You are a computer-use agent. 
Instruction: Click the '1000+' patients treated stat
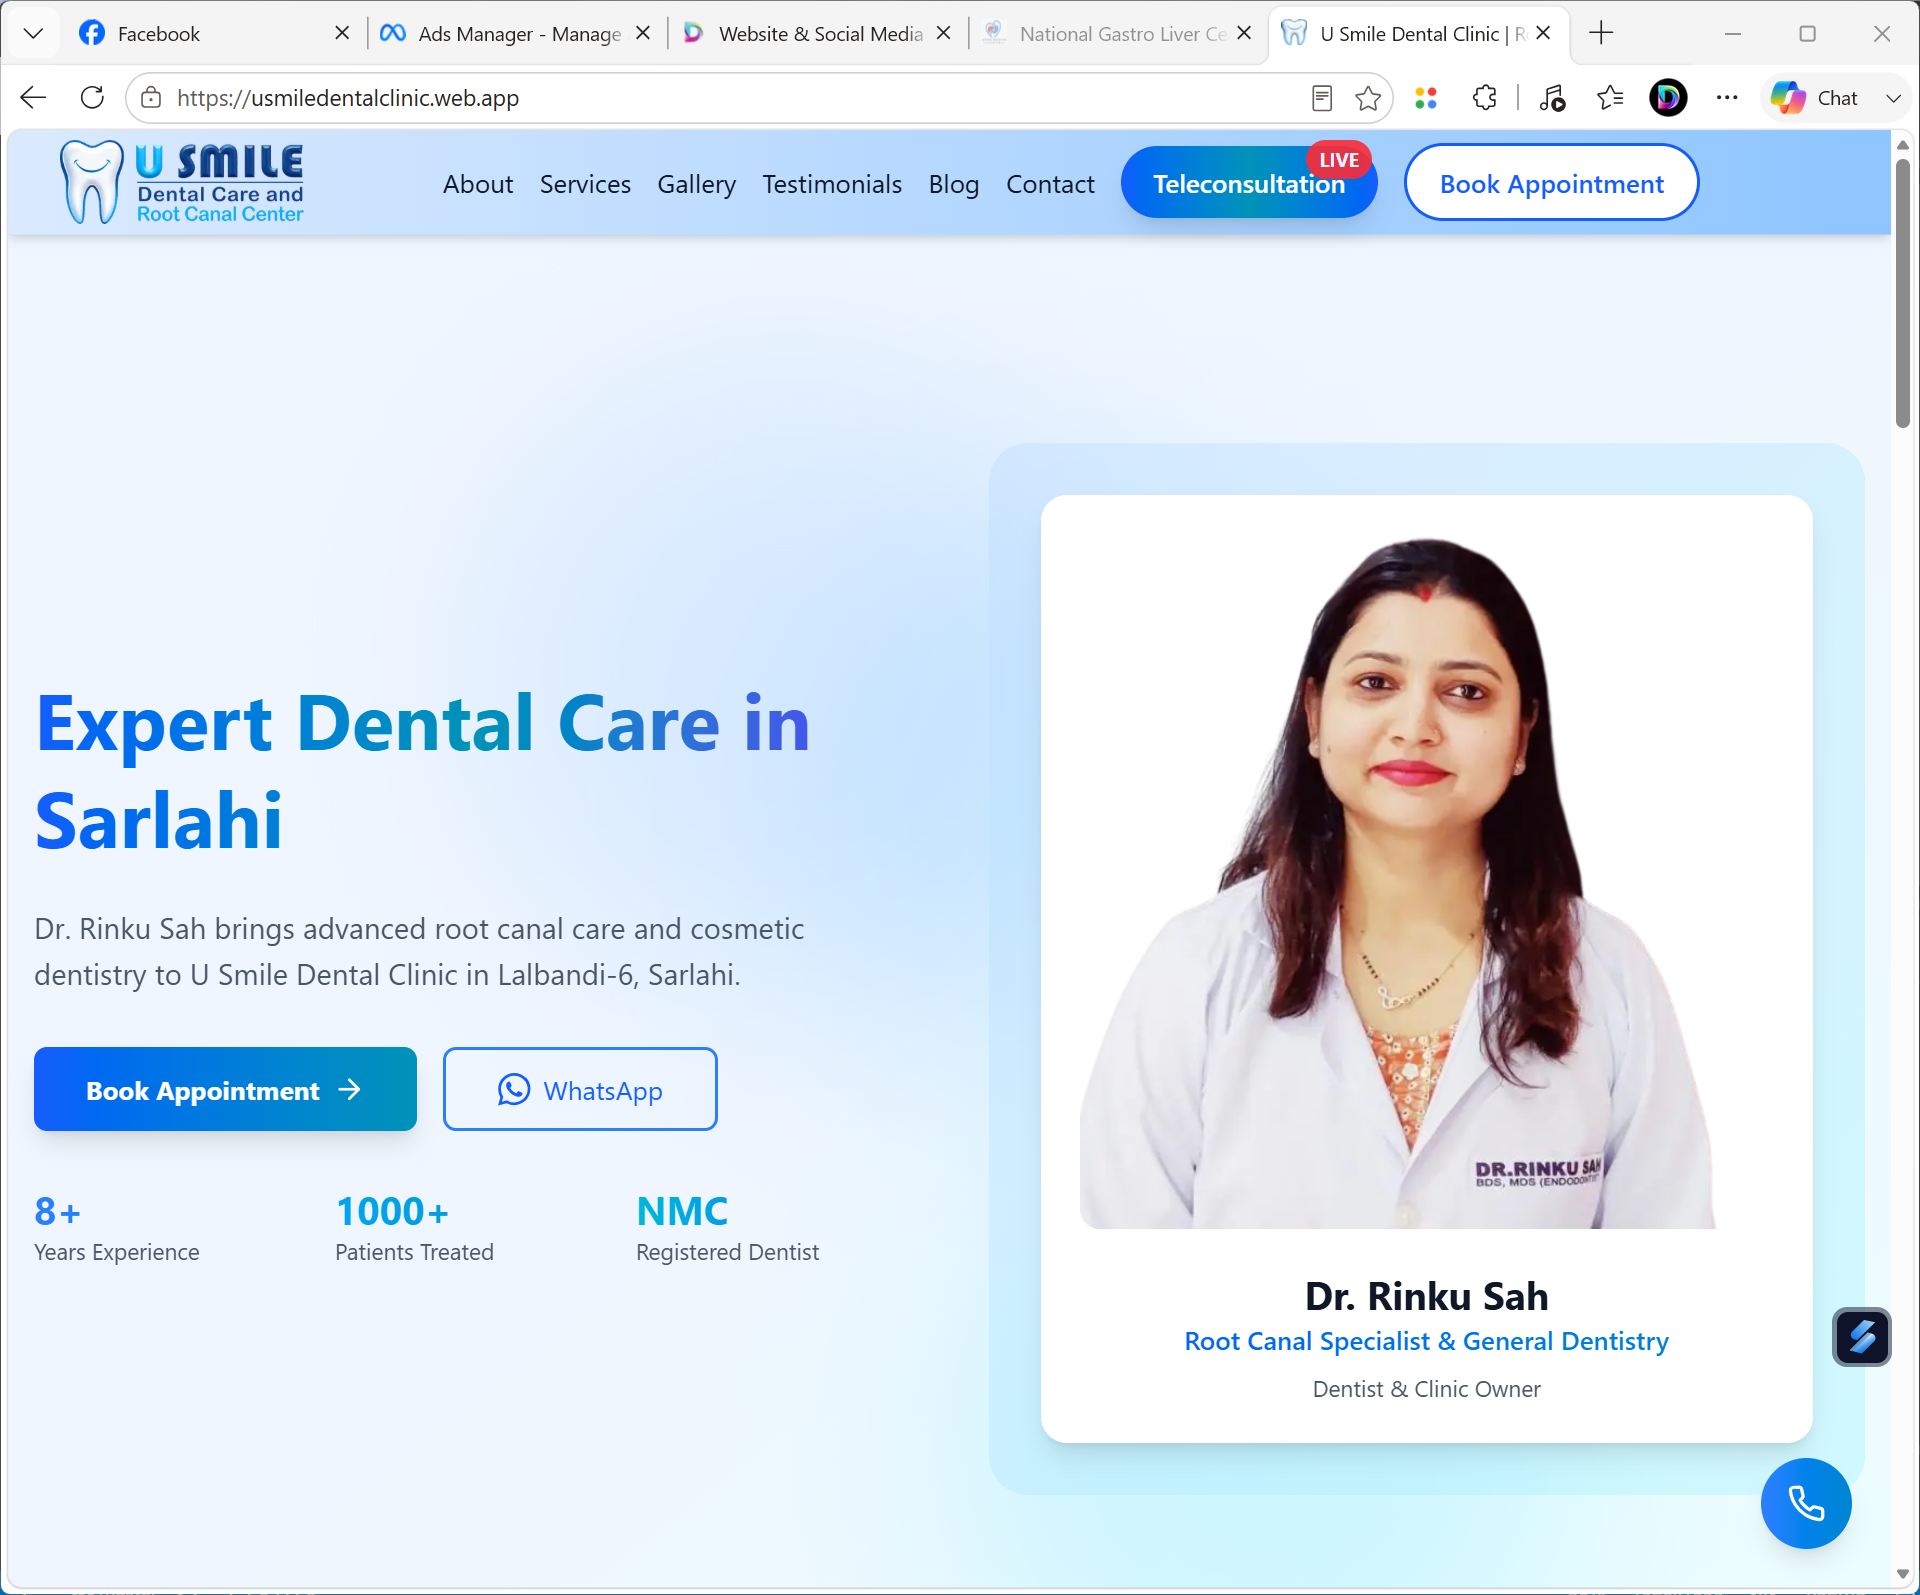(392, 1211)
